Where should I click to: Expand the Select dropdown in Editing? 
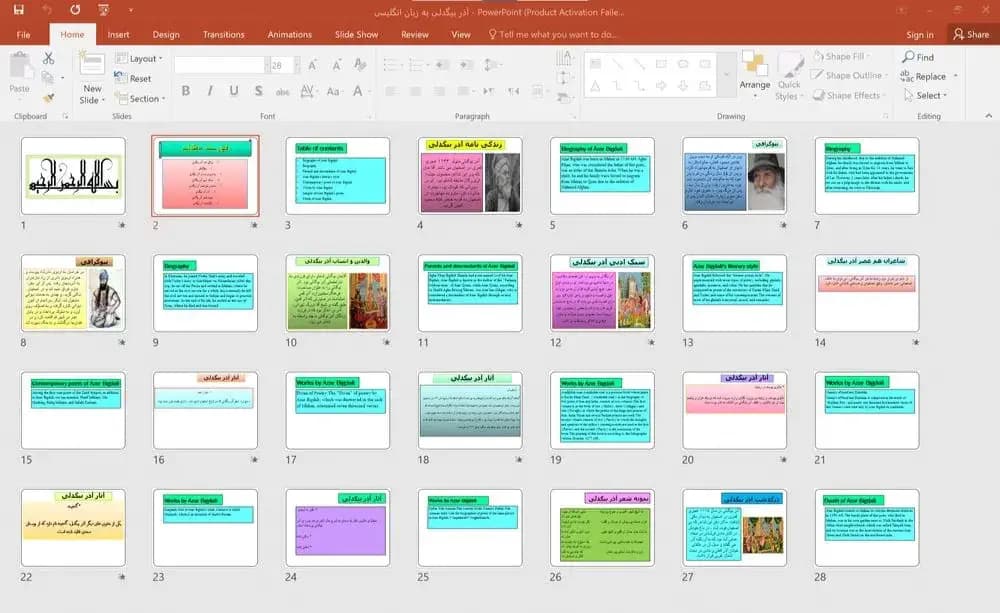pos(926,95)
